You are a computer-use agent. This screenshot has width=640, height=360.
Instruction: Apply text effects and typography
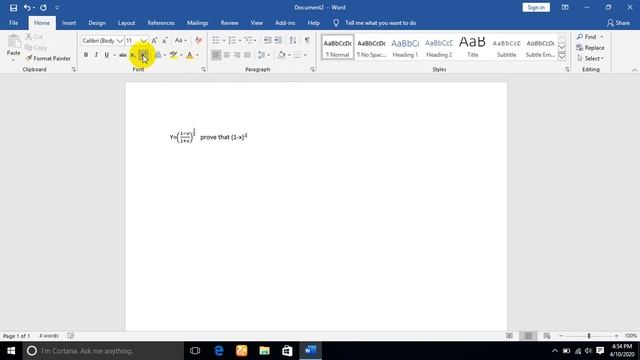tap(158, 55)
